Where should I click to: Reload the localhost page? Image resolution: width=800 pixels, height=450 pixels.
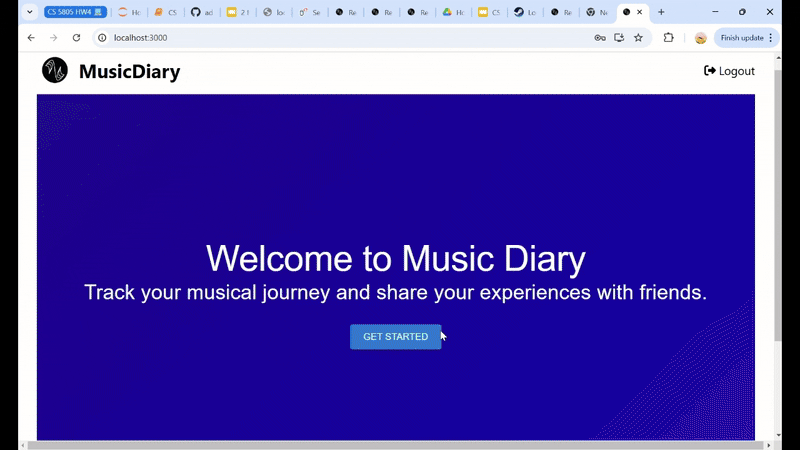coord(77,38)
